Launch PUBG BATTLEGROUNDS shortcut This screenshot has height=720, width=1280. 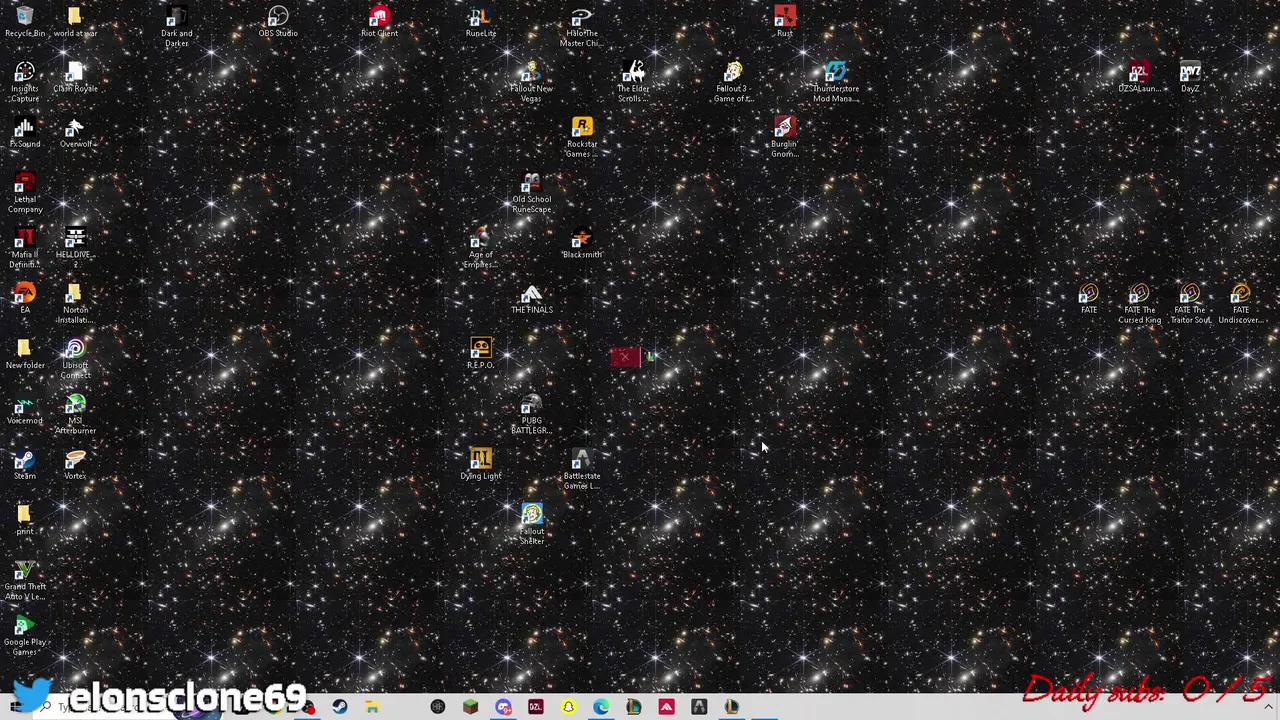(531, 413)
